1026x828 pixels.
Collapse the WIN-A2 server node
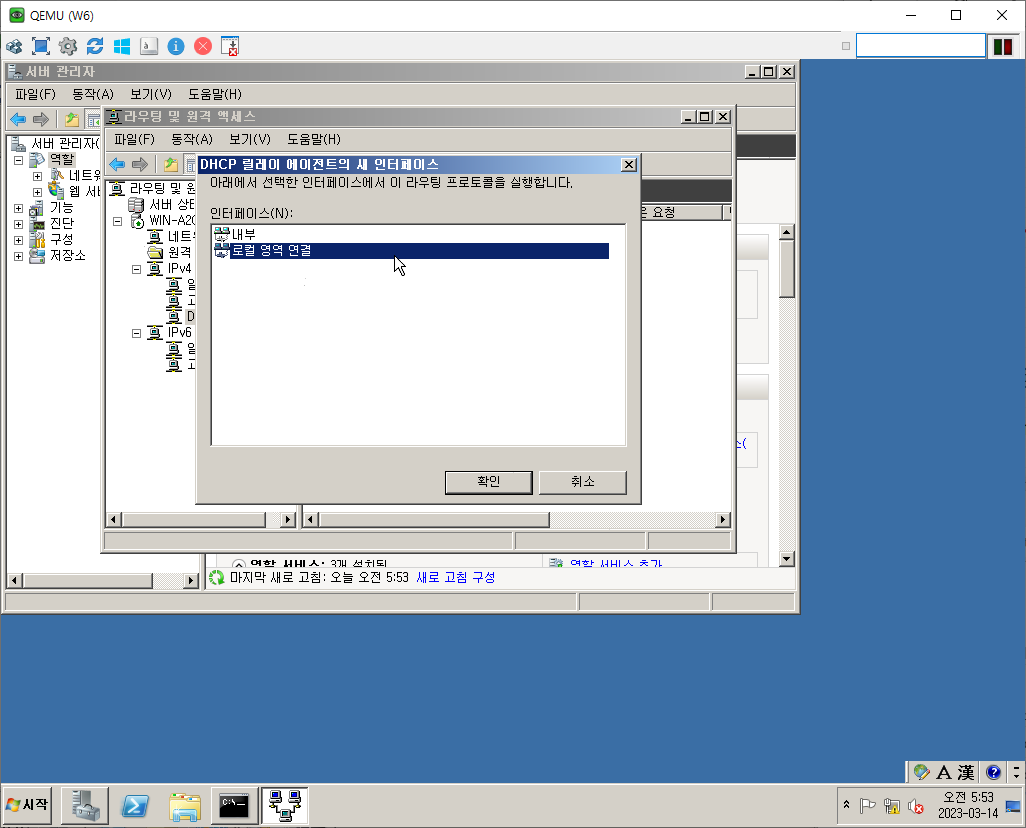click(118, 221)
